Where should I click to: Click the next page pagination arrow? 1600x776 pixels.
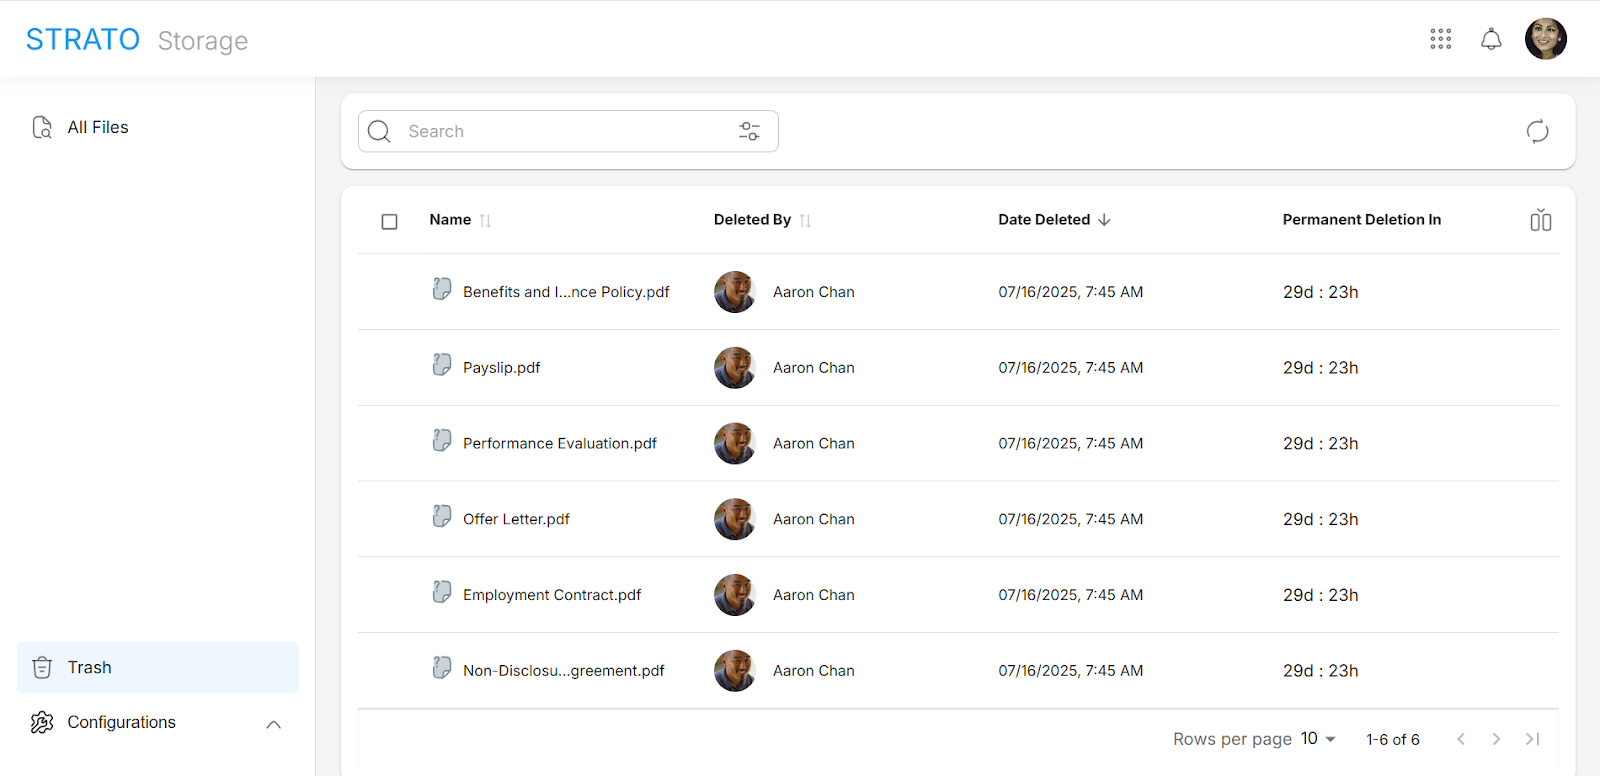[1496, 739]
